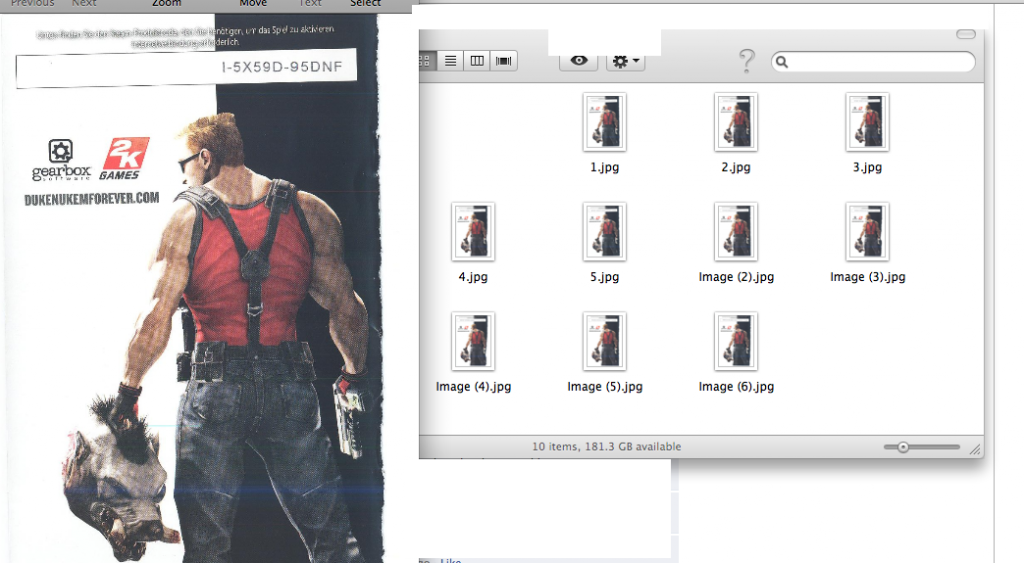
Task: Select the 2.jpg file thumbnail
Action: coord(736,122)
